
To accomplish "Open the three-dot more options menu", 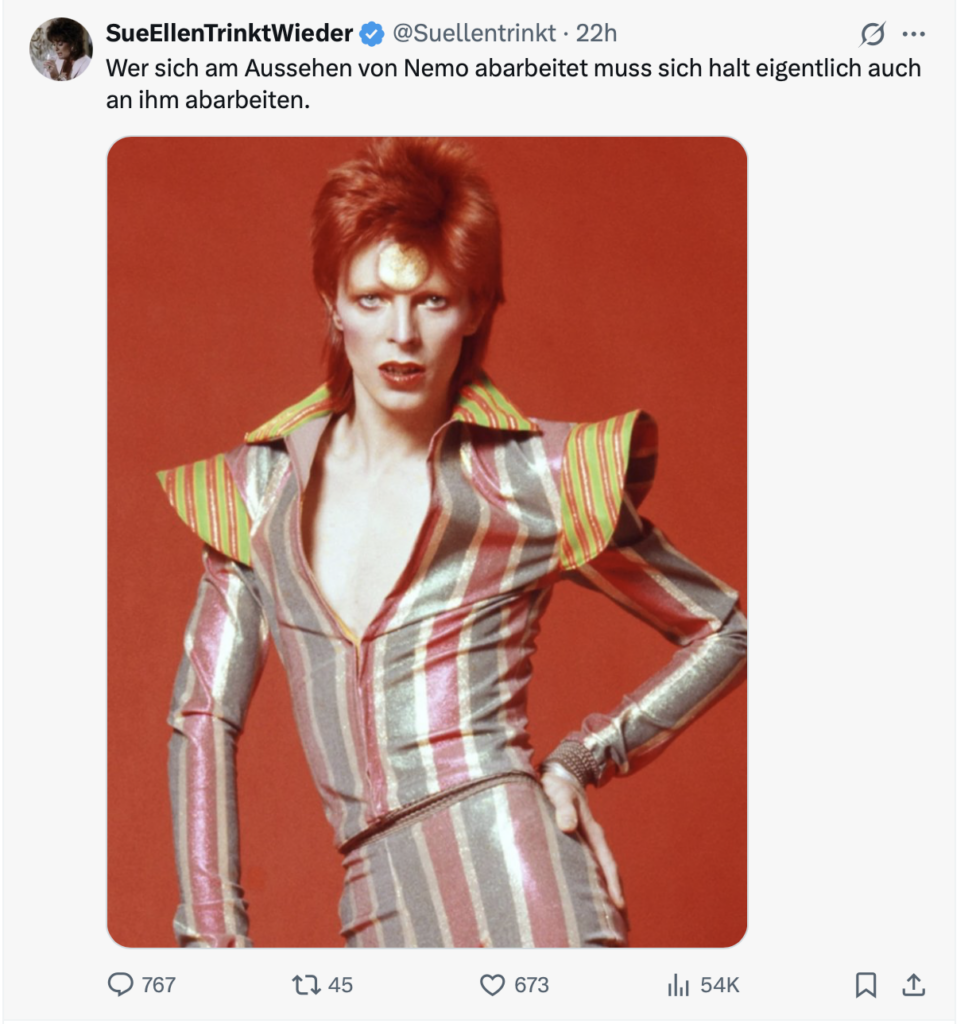I will (x=913, y=33).
